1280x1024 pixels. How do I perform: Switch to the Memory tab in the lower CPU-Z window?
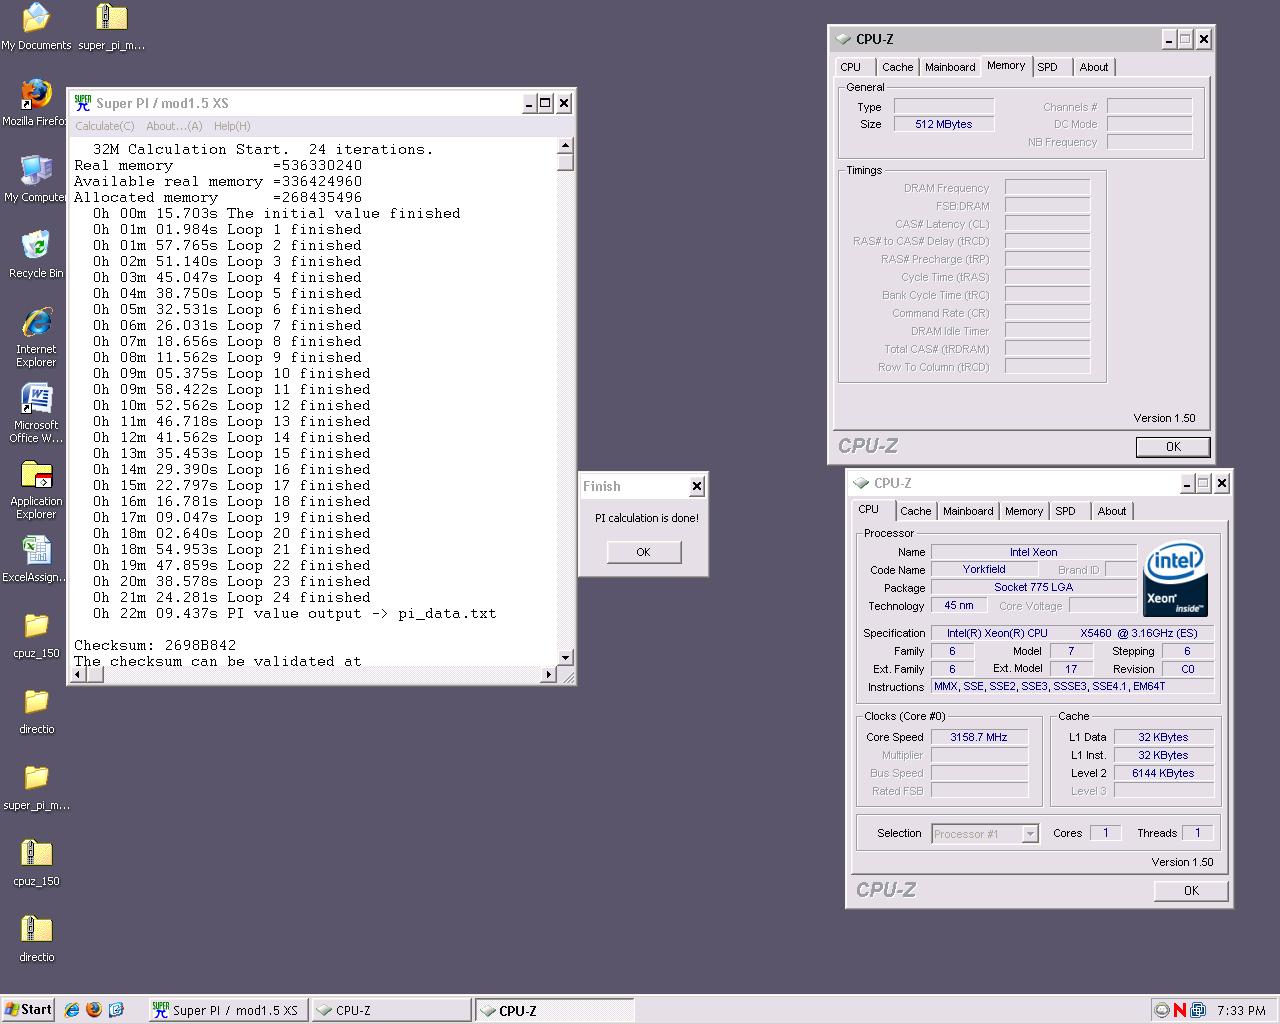1024,511
